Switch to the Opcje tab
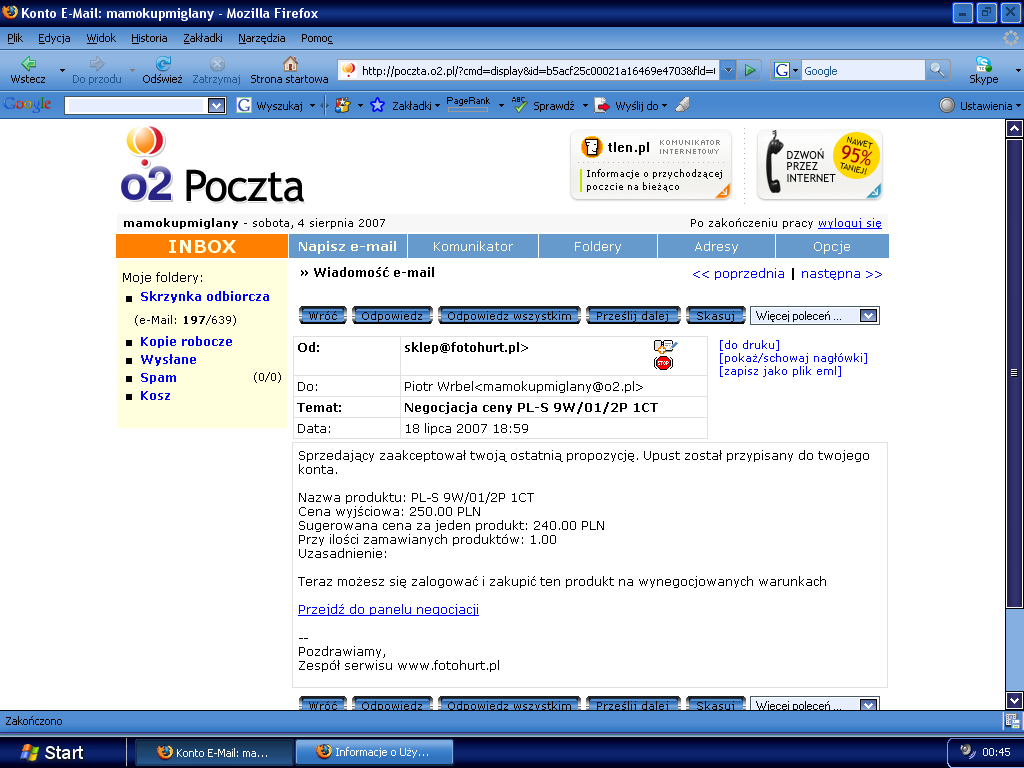The image size is (1024, 768). [832, 246]
